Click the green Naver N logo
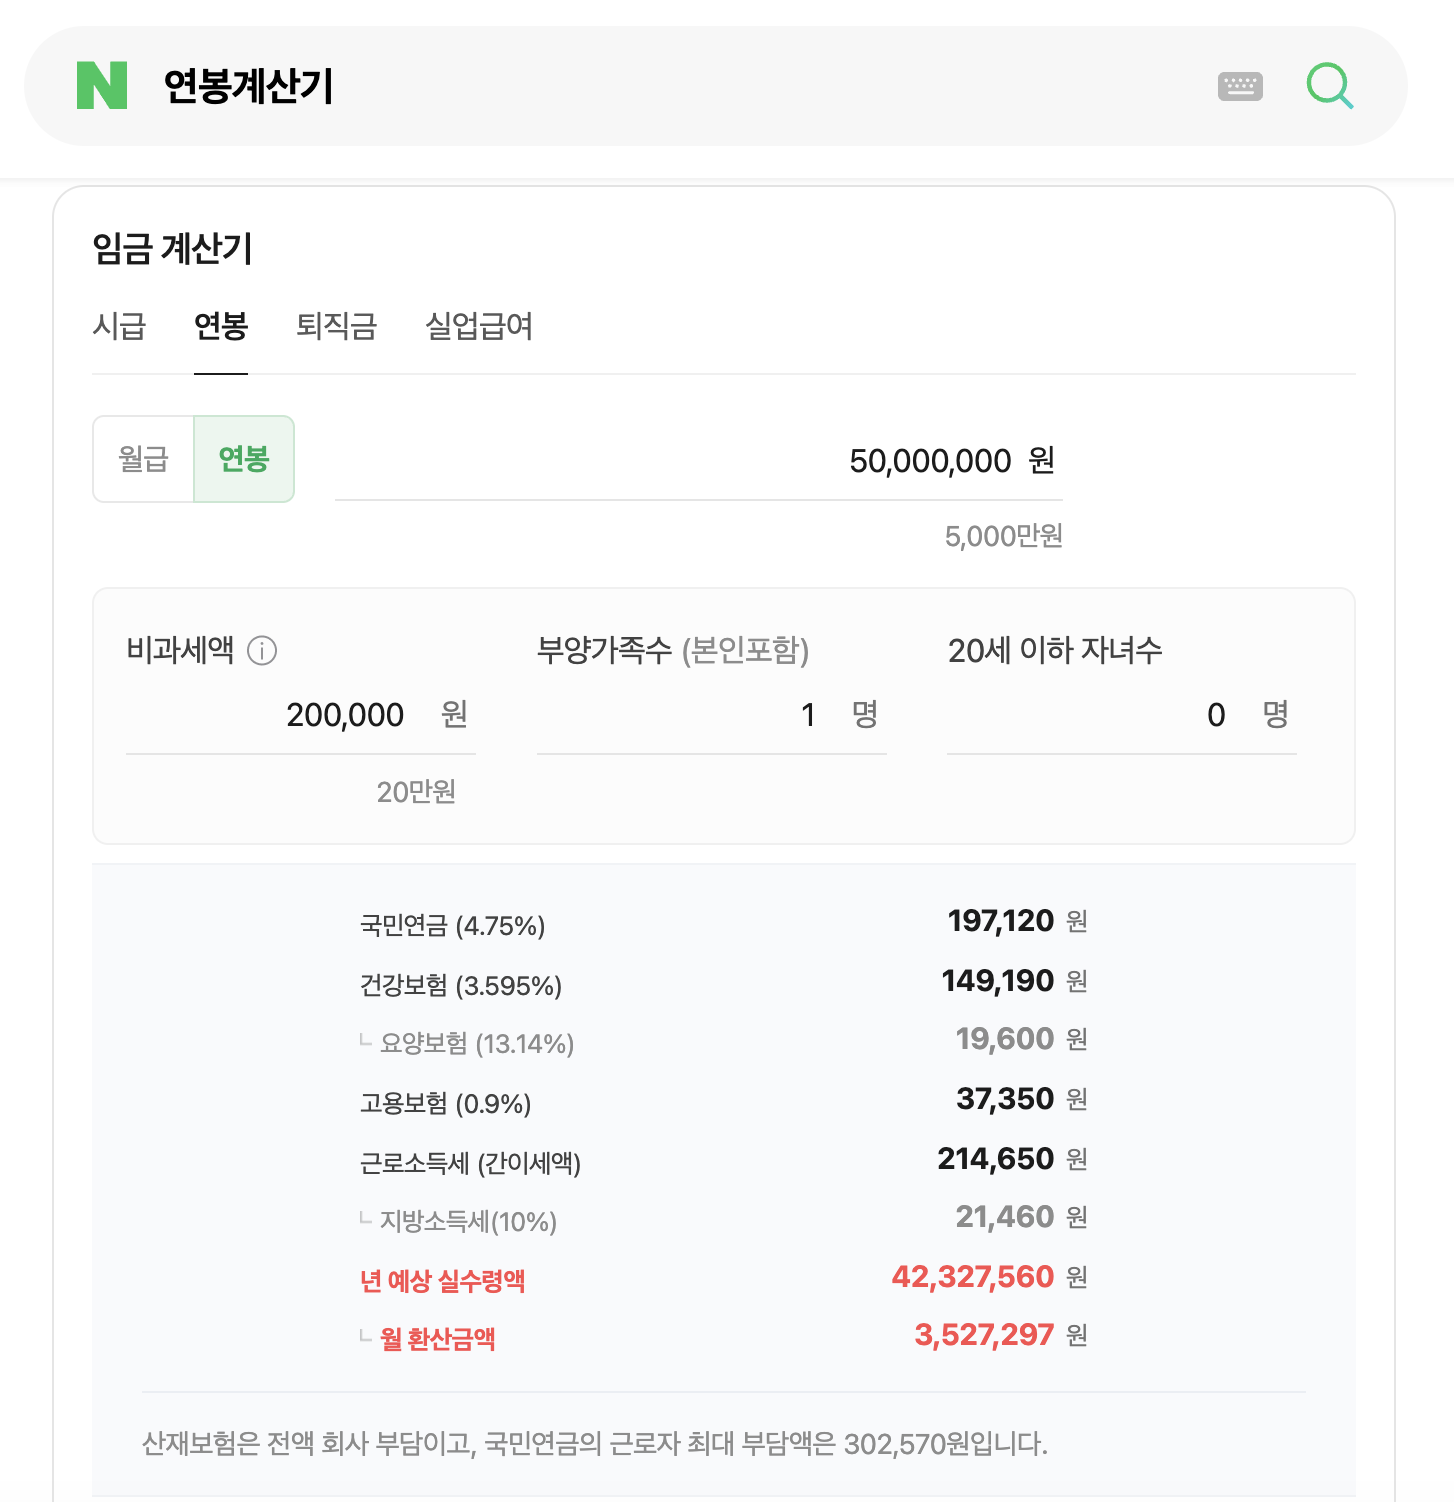This screenshot has height=1502, width=1454. point(102,85)
